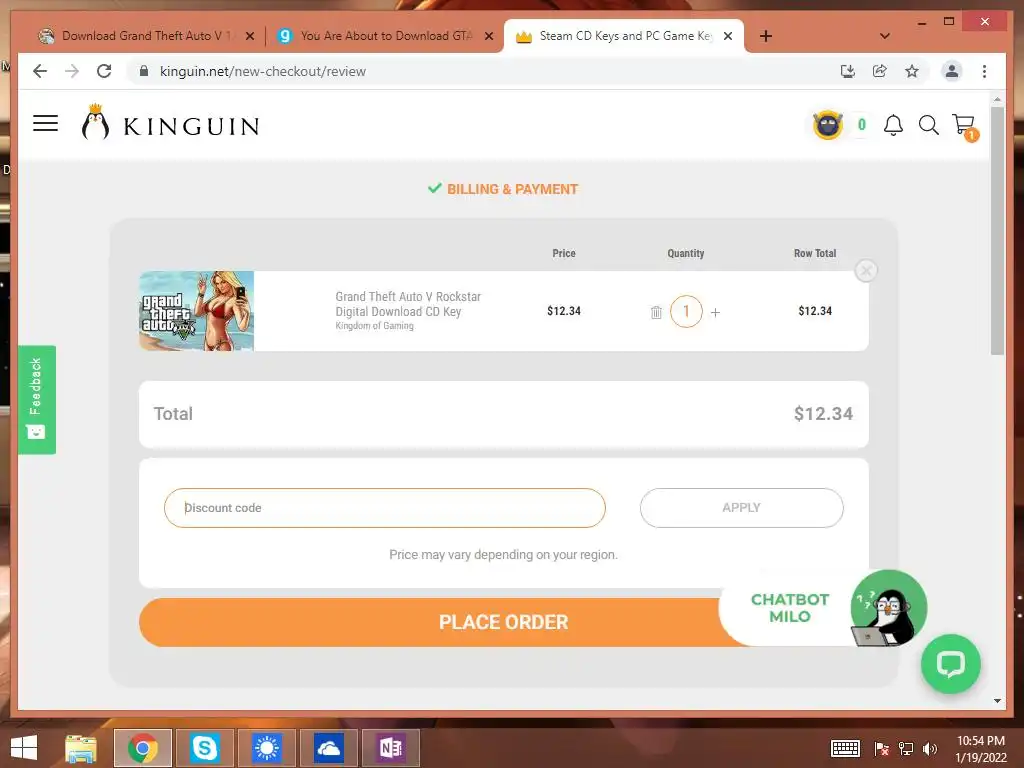The height and width of the screenshot is (768, 1024).
Task: Open Chrome three-dot menu
Action: coord(984,71)
